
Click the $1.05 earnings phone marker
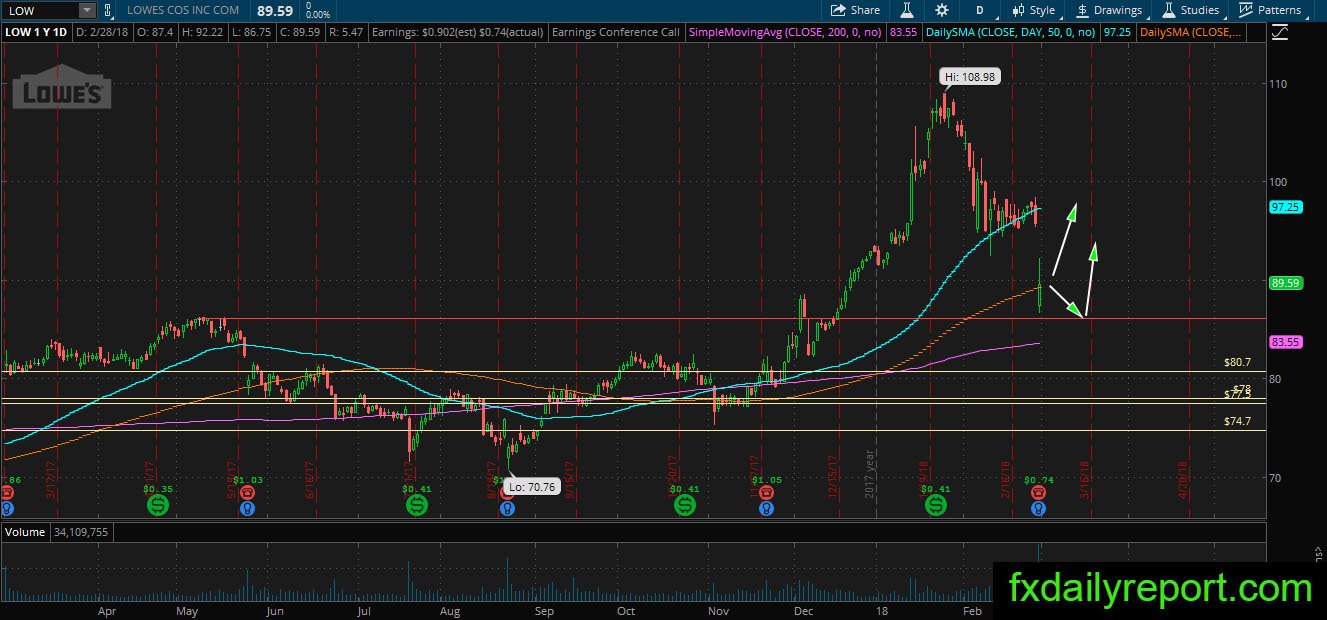[766, 494]
